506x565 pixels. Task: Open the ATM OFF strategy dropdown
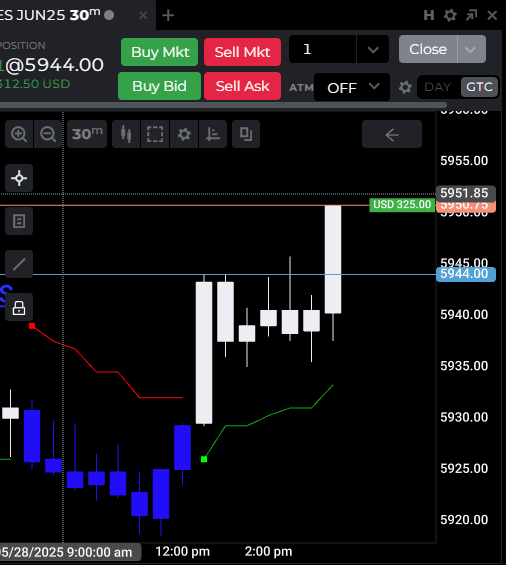(x=352, y=87)
